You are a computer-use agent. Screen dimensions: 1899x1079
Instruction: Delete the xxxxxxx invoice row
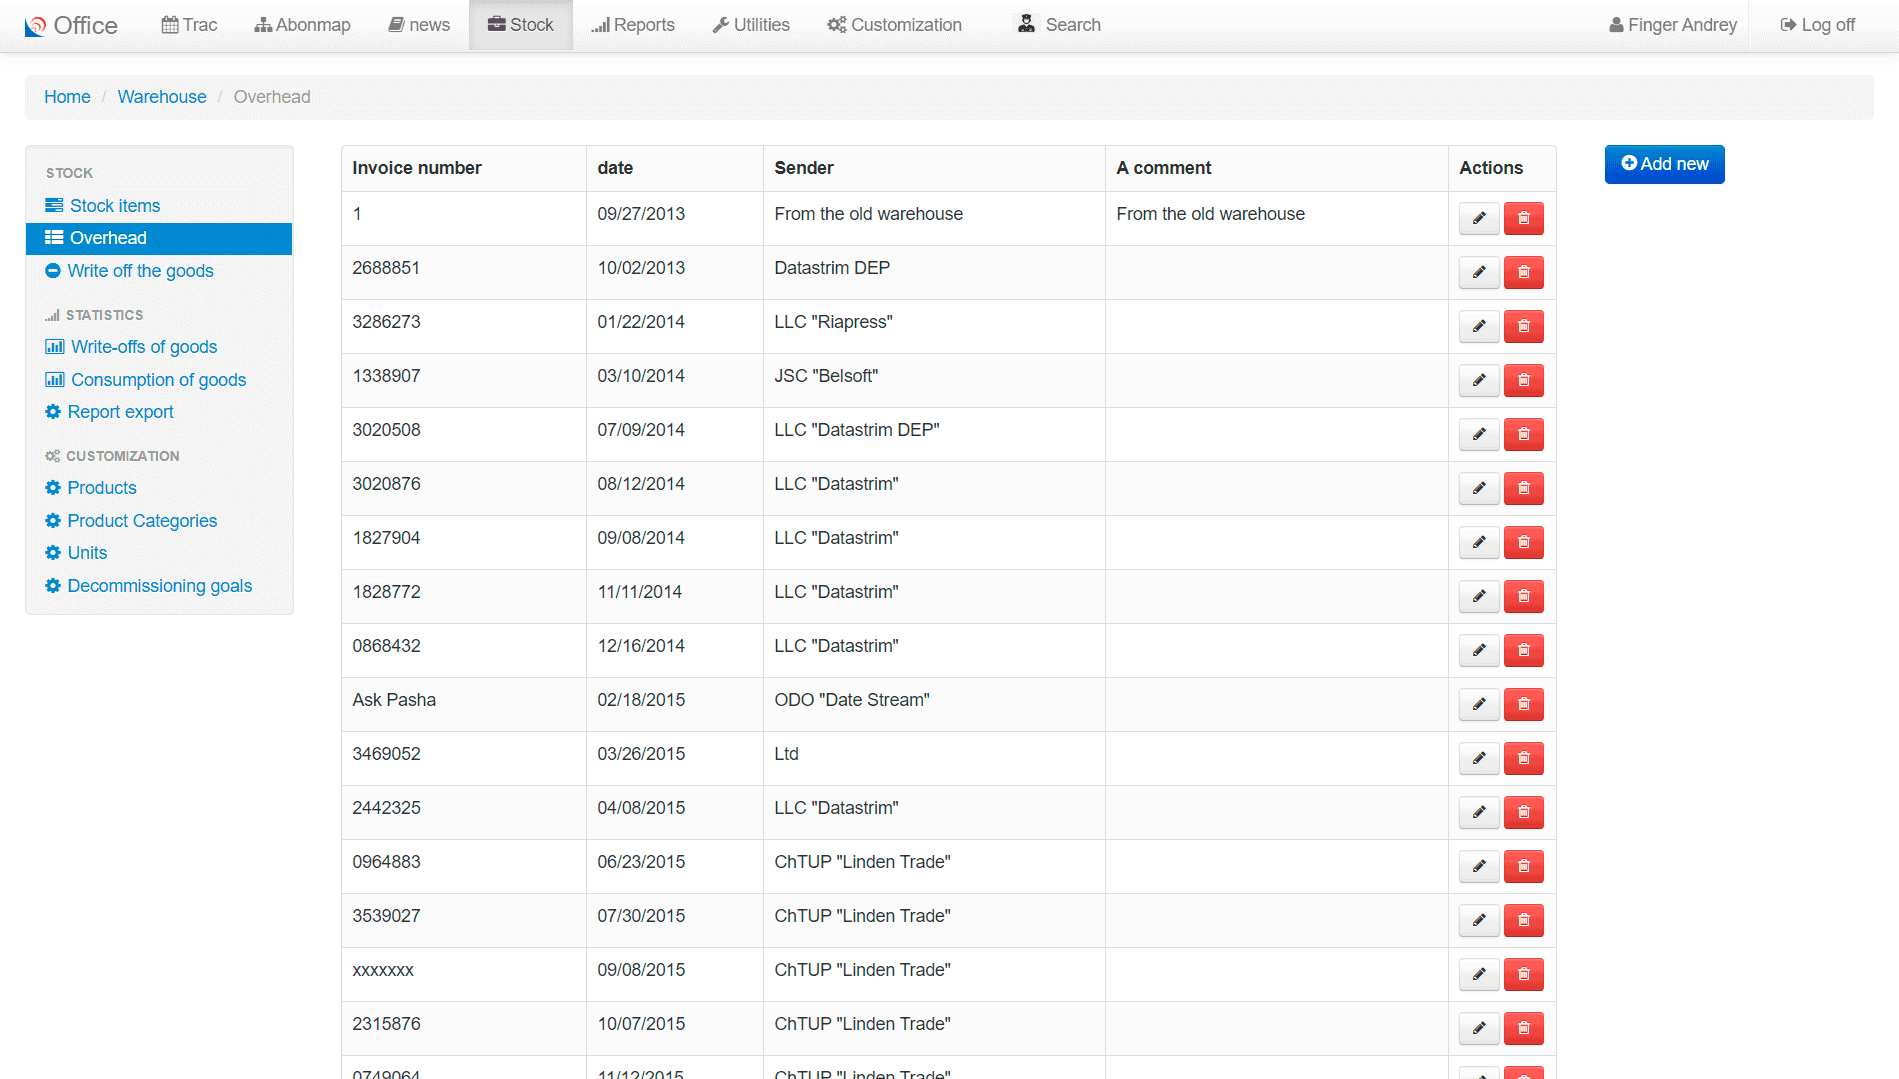[x=1524, y=974]
